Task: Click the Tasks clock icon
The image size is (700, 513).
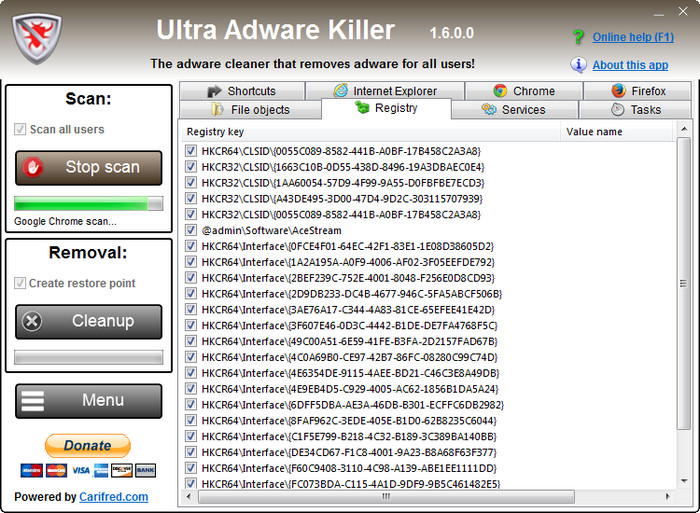Action: (617, 109)
